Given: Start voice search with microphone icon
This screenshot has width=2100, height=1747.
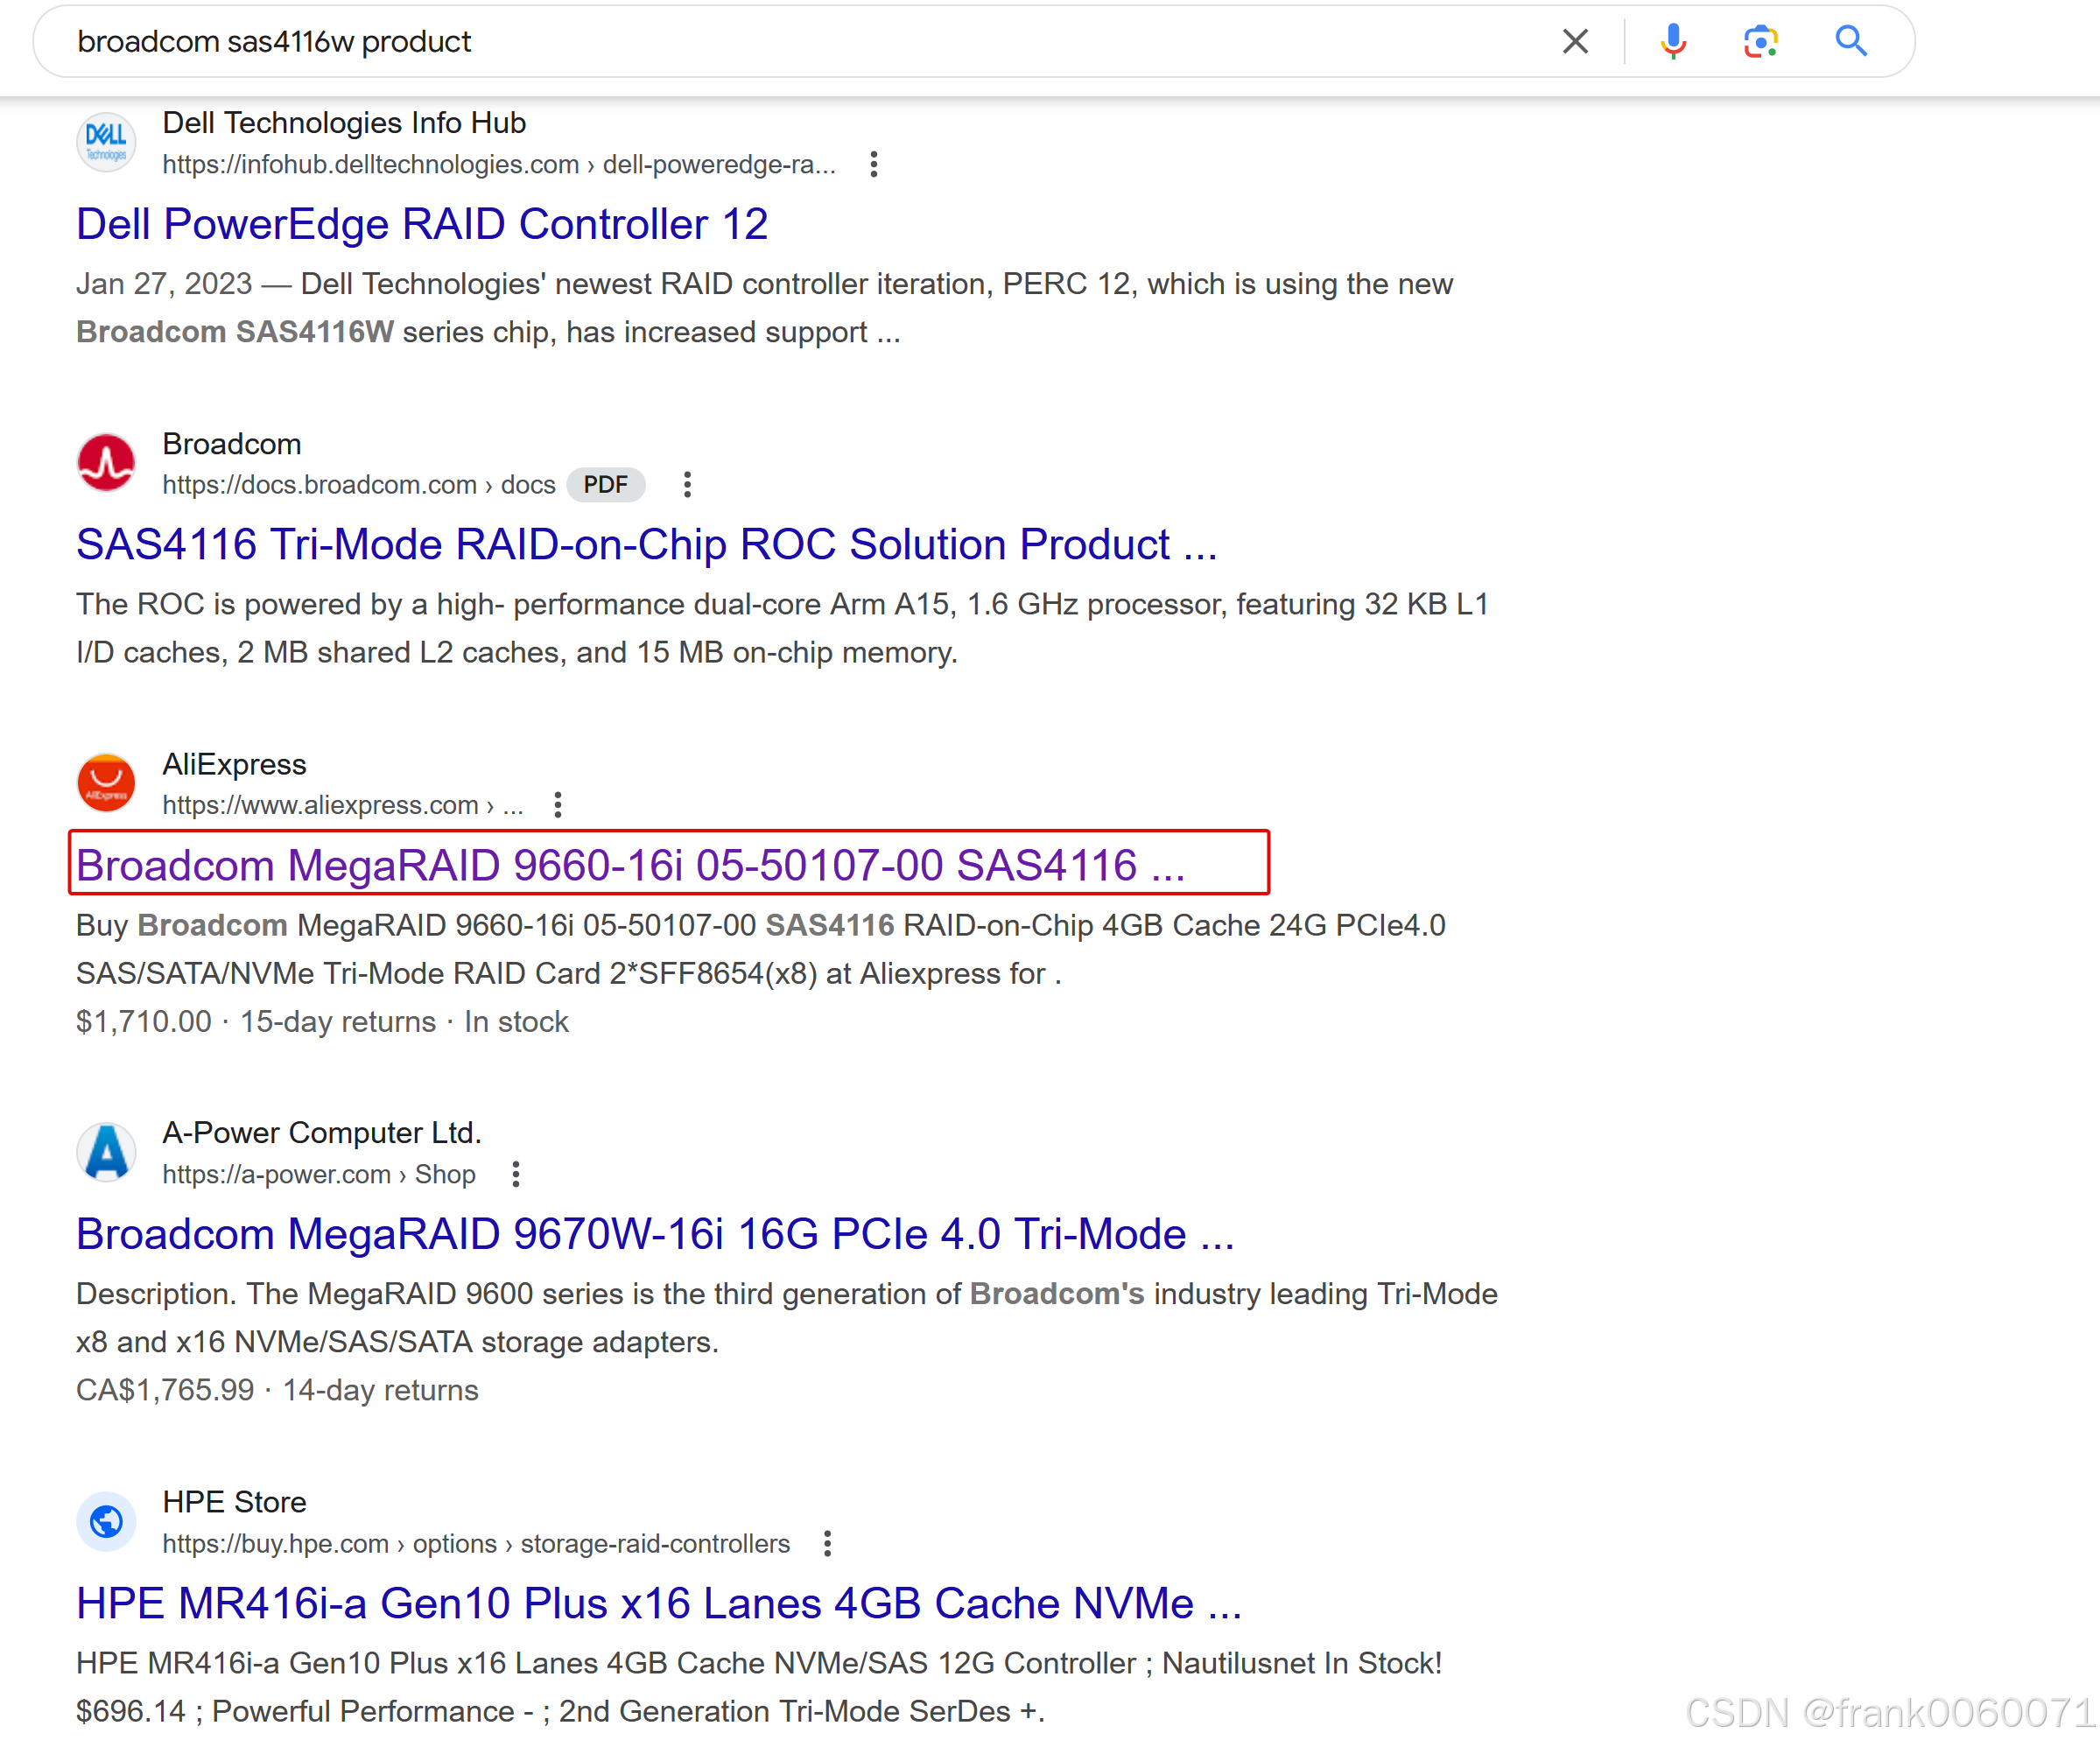Looking at the screenshot, I should click(1672, 41).
